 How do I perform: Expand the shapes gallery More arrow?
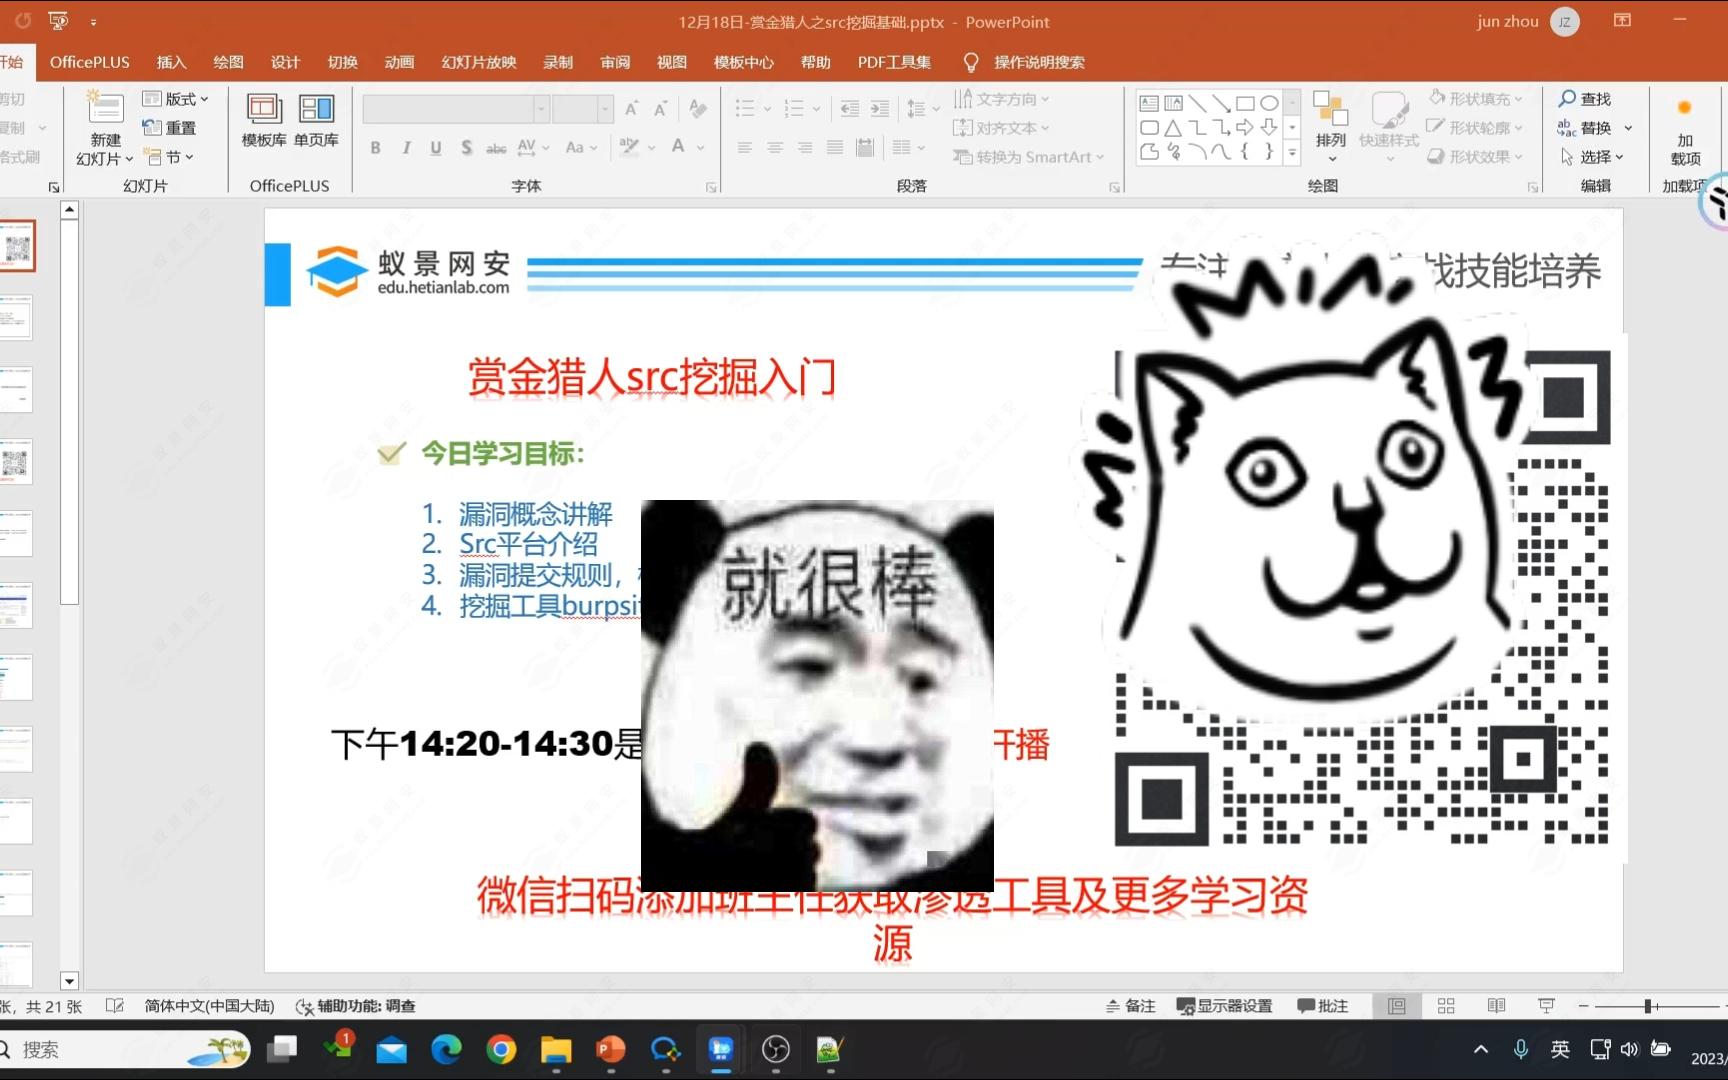coord(1292,153)
